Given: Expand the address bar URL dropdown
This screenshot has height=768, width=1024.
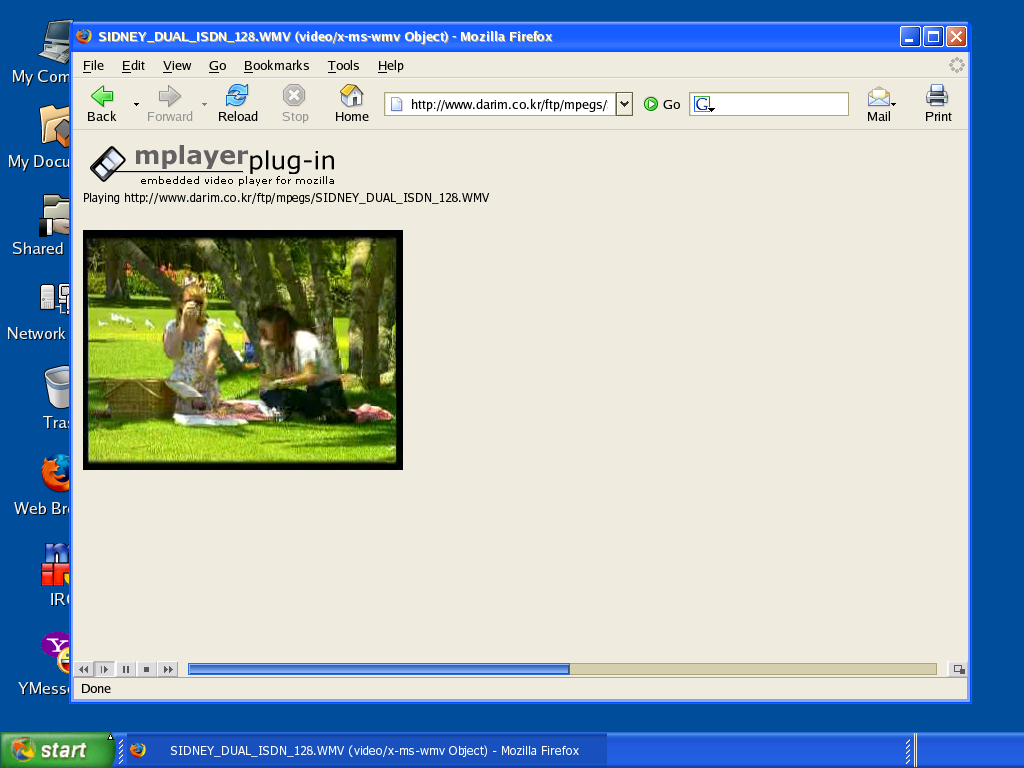Looking at the screenshot, I should [x=624, y=104].
